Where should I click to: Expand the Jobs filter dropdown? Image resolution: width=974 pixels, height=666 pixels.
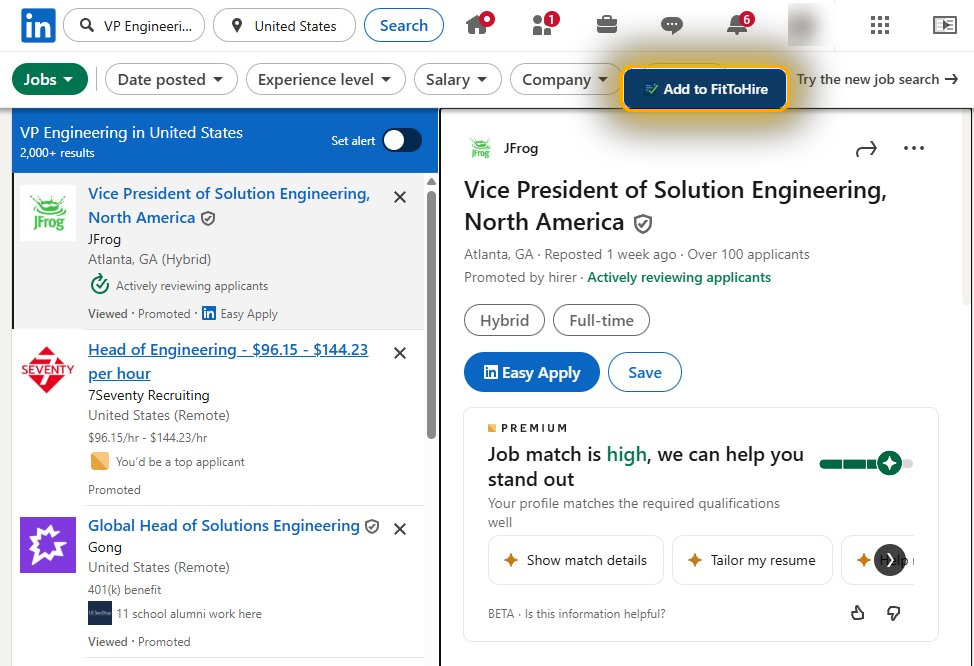point(50,80)
